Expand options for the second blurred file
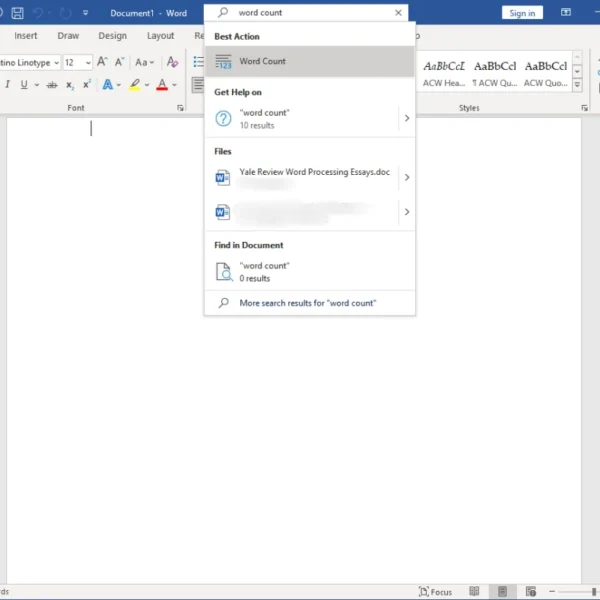 point(407,212)
